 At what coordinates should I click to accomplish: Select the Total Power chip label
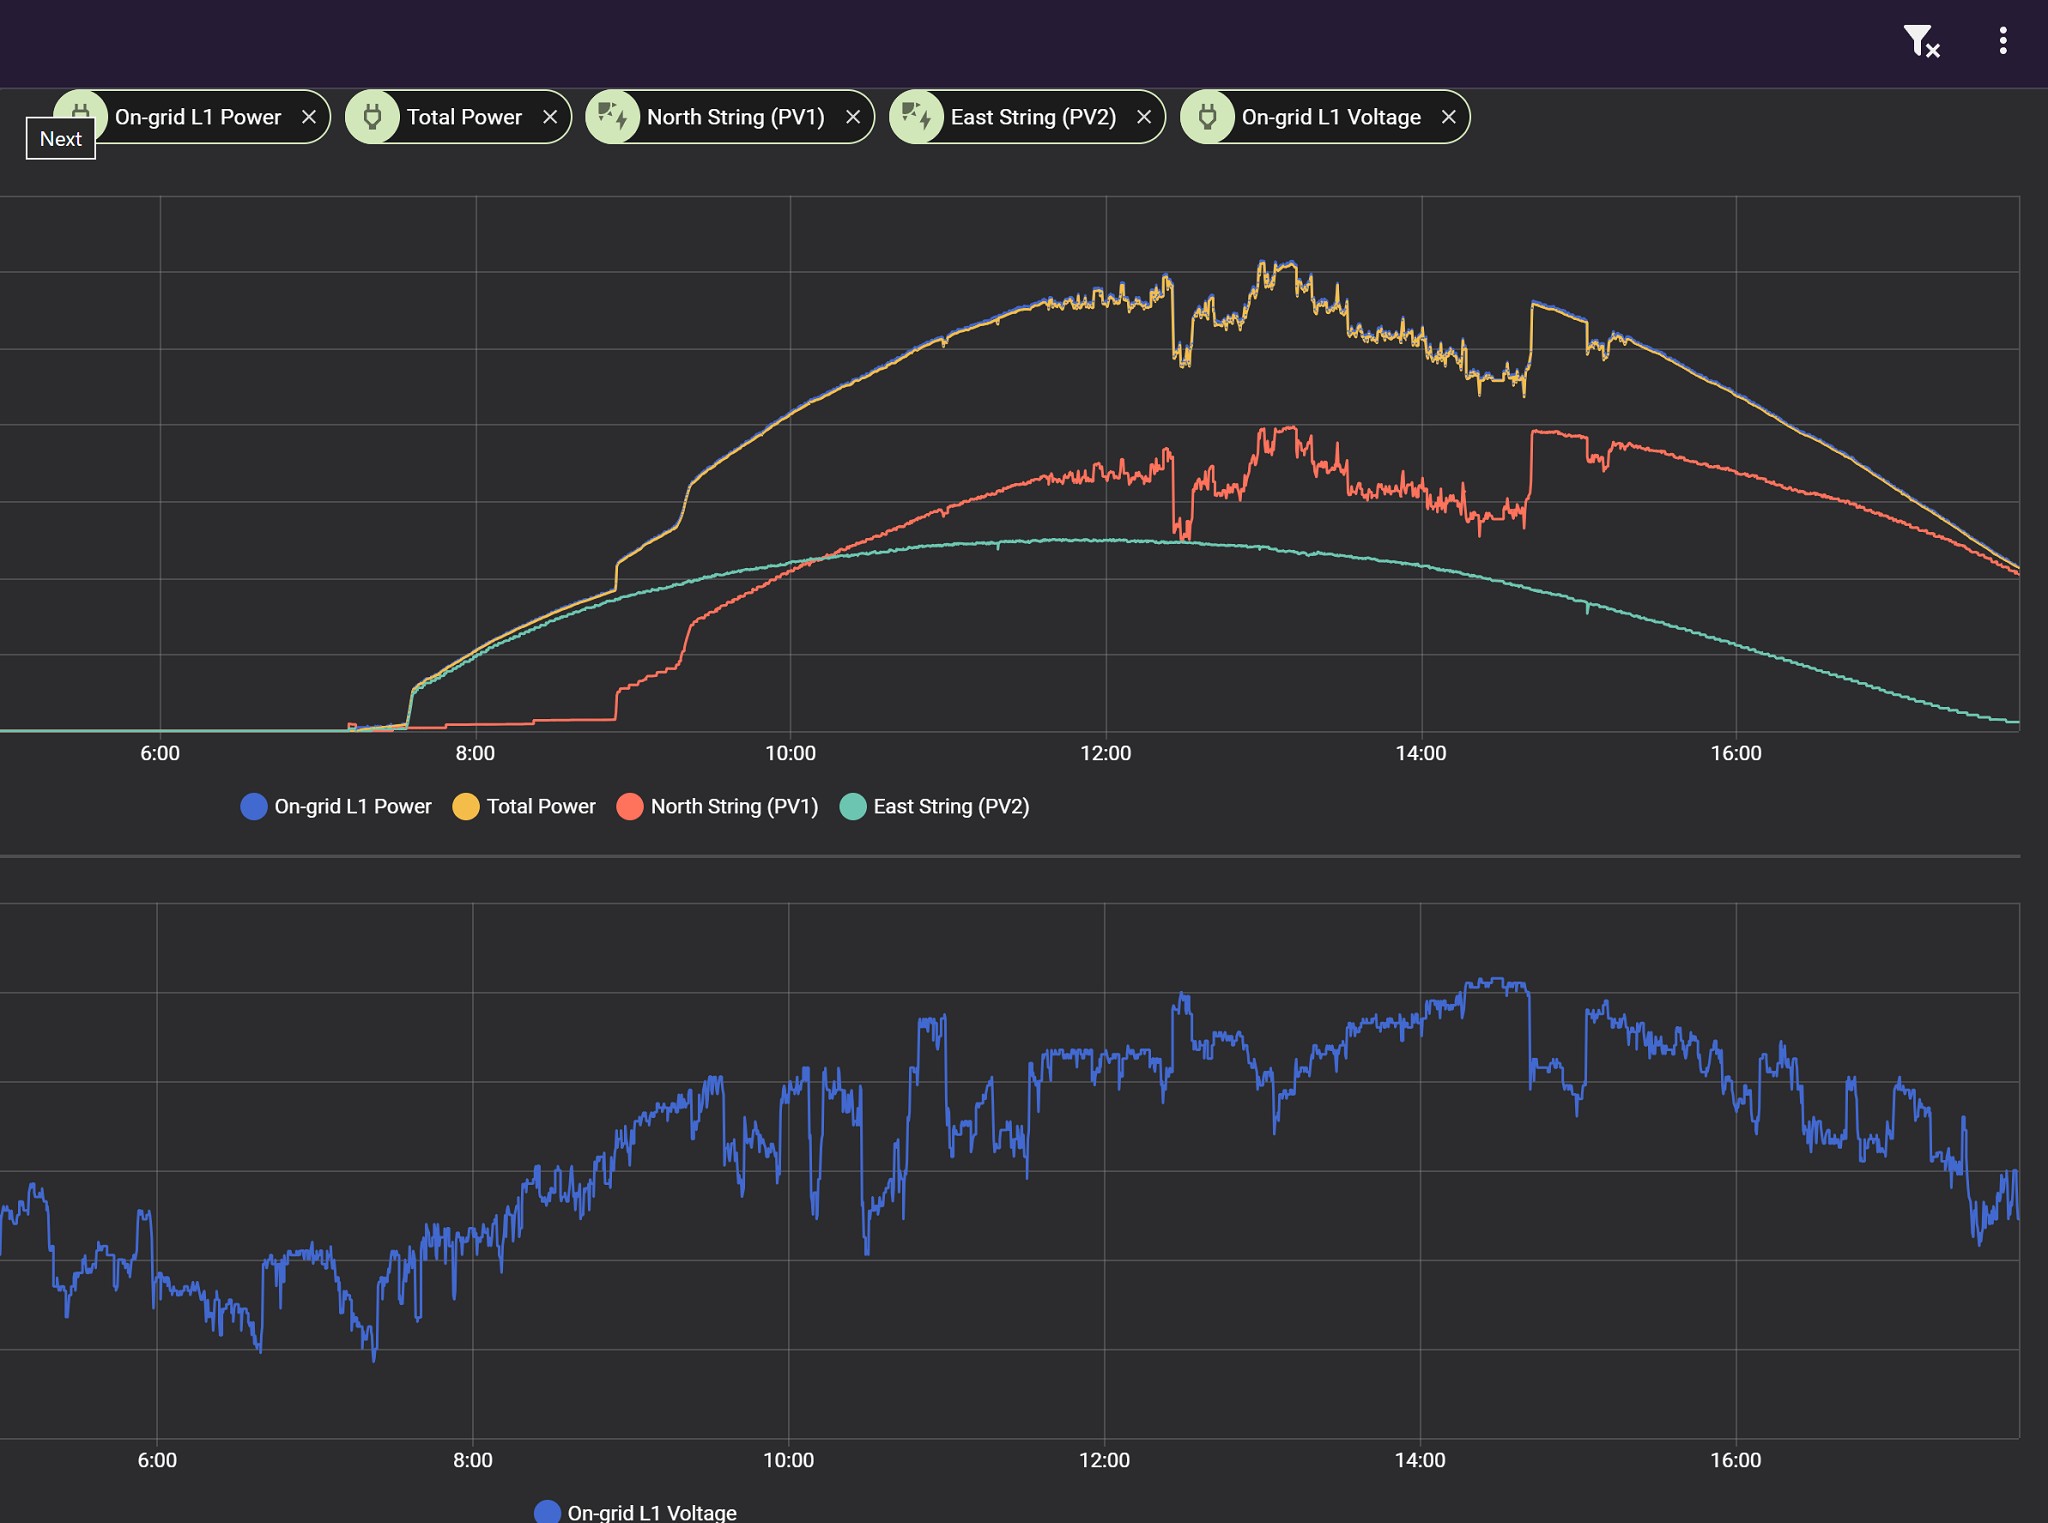coord(464,117)
